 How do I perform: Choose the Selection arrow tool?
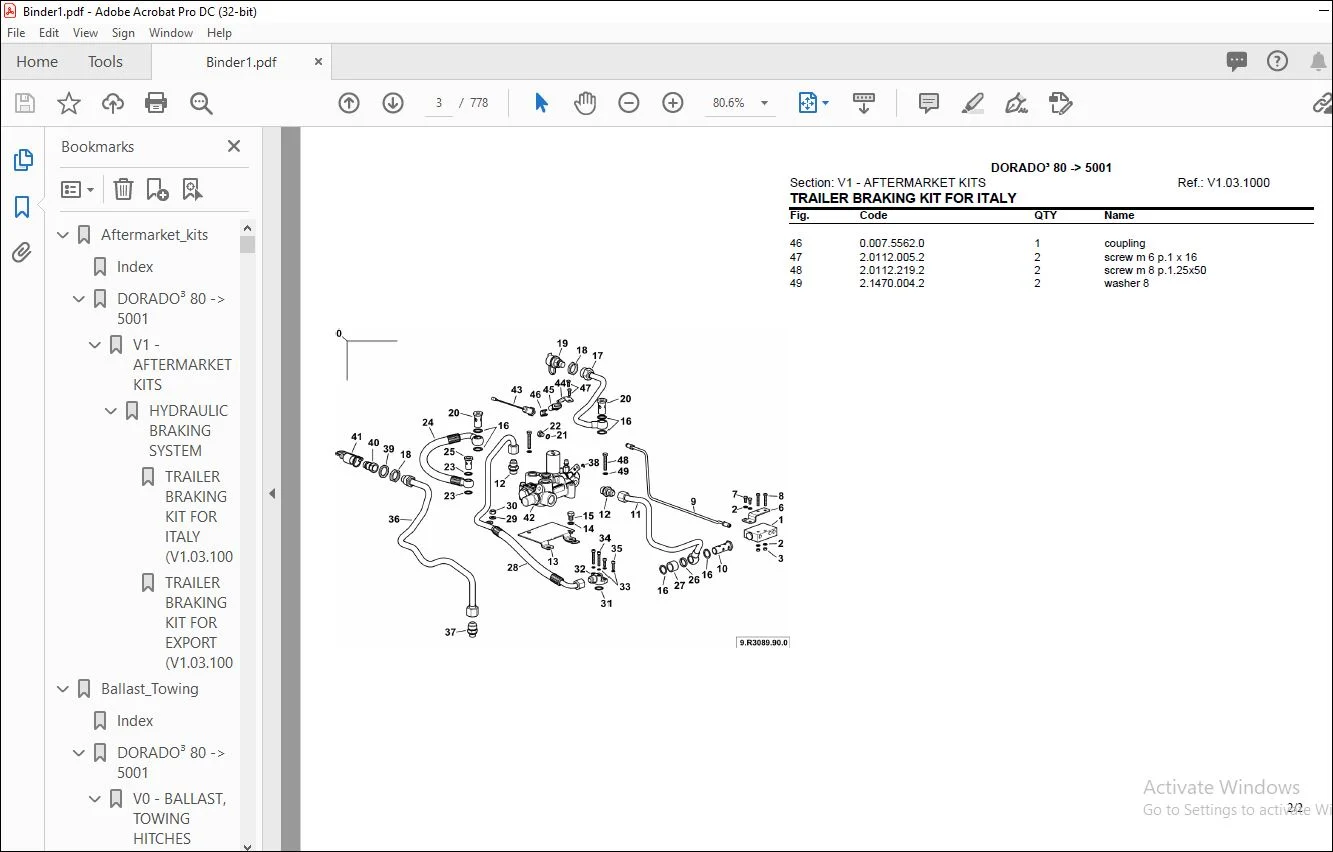point(541,103)
